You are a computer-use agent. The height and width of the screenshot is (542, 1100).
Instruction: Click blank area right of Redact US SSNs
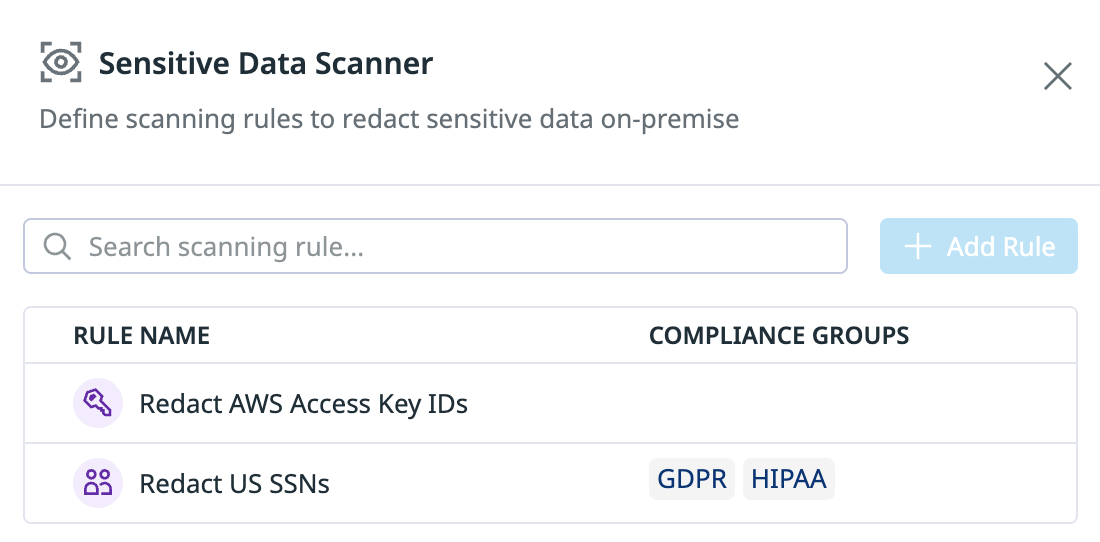click(x=480, y=484)
